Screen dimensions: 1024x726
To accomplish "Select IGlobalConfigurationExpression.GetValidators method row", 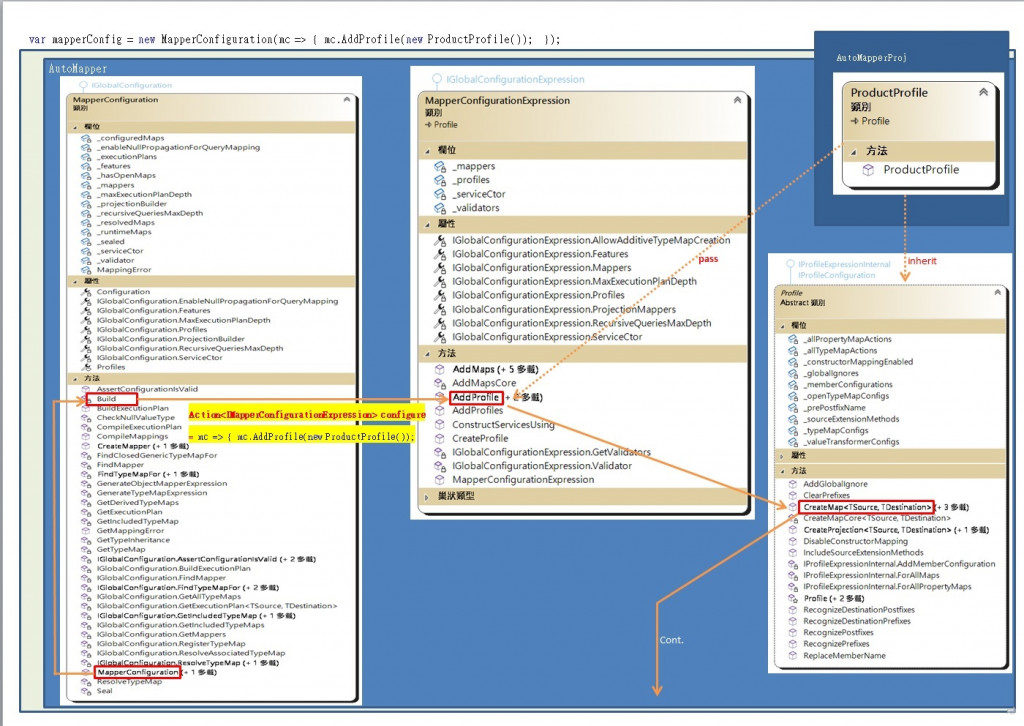I will click(551, 452).
